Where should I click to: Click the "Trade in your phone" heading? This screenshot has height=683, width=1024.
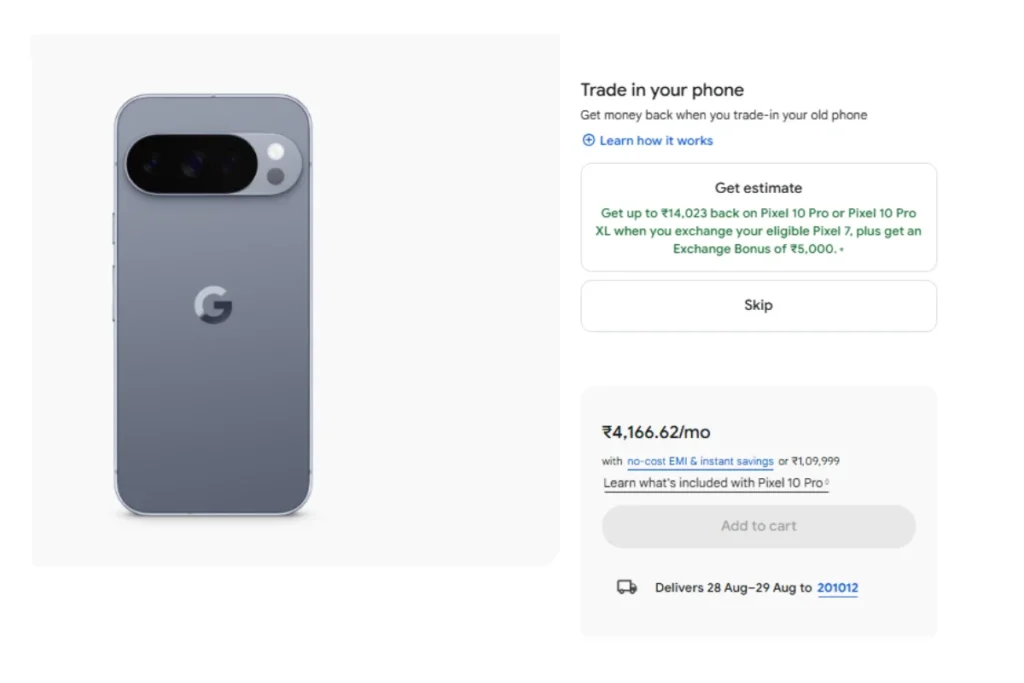[662, 90]
